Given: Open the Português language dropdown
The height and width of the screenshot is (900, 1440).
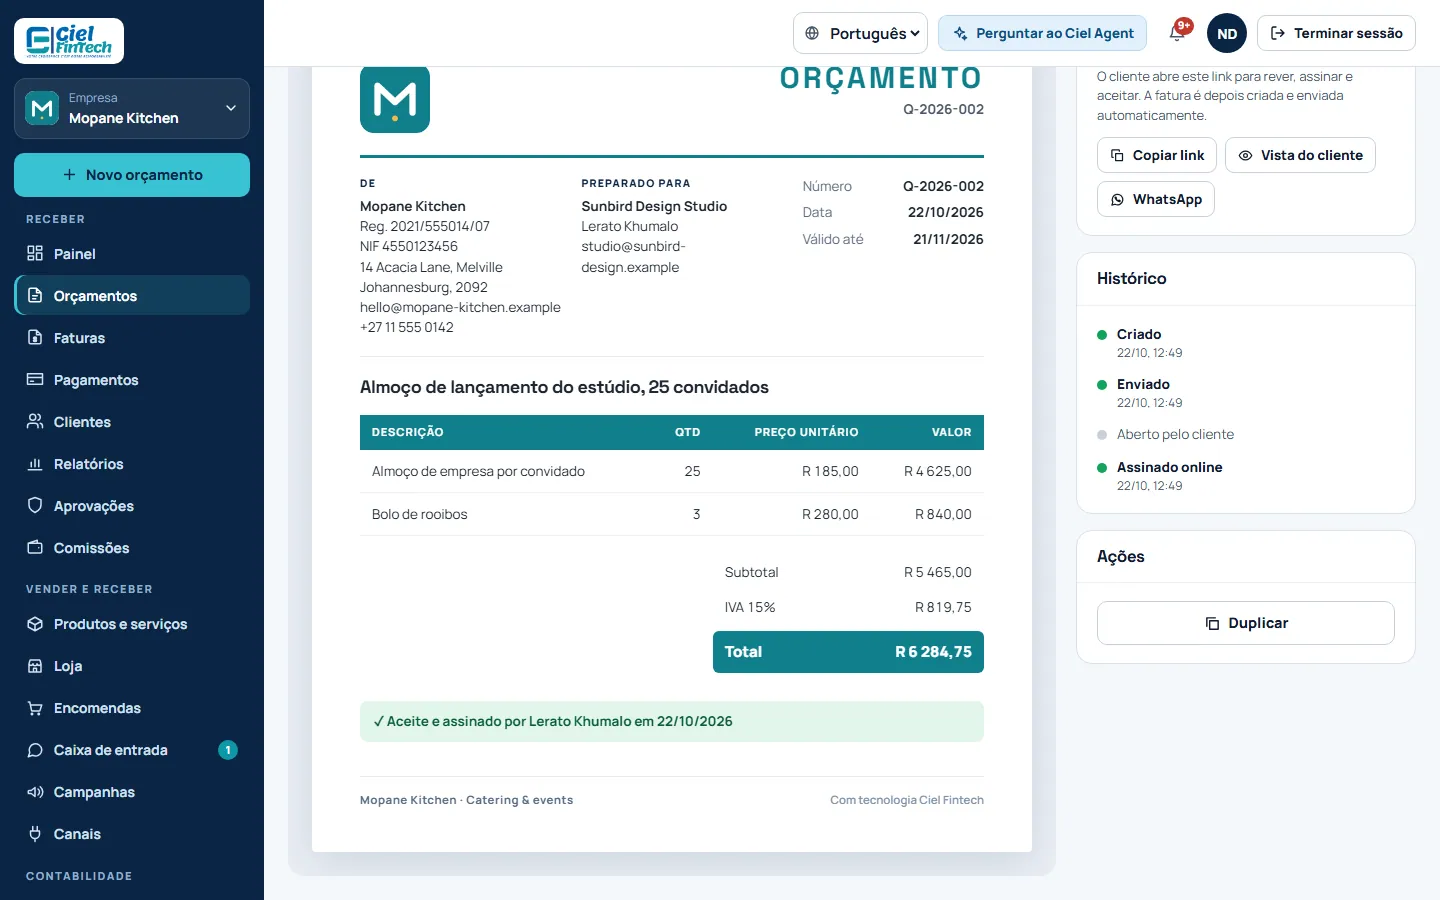Looking at the screenshot, I should tap(860, 33).
